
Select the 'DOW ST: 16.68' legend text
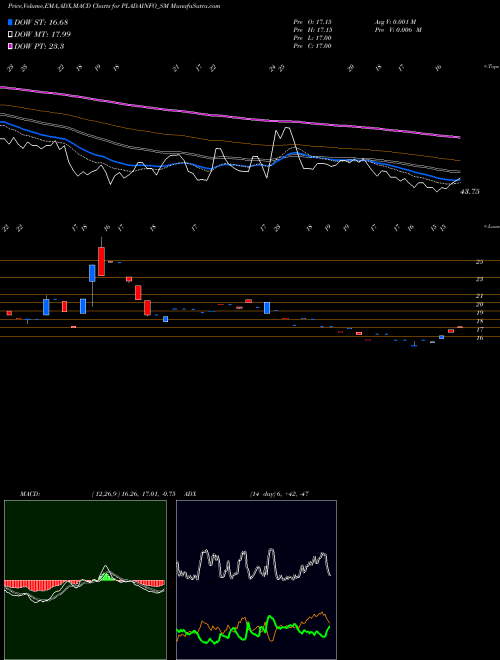[41, 22]
